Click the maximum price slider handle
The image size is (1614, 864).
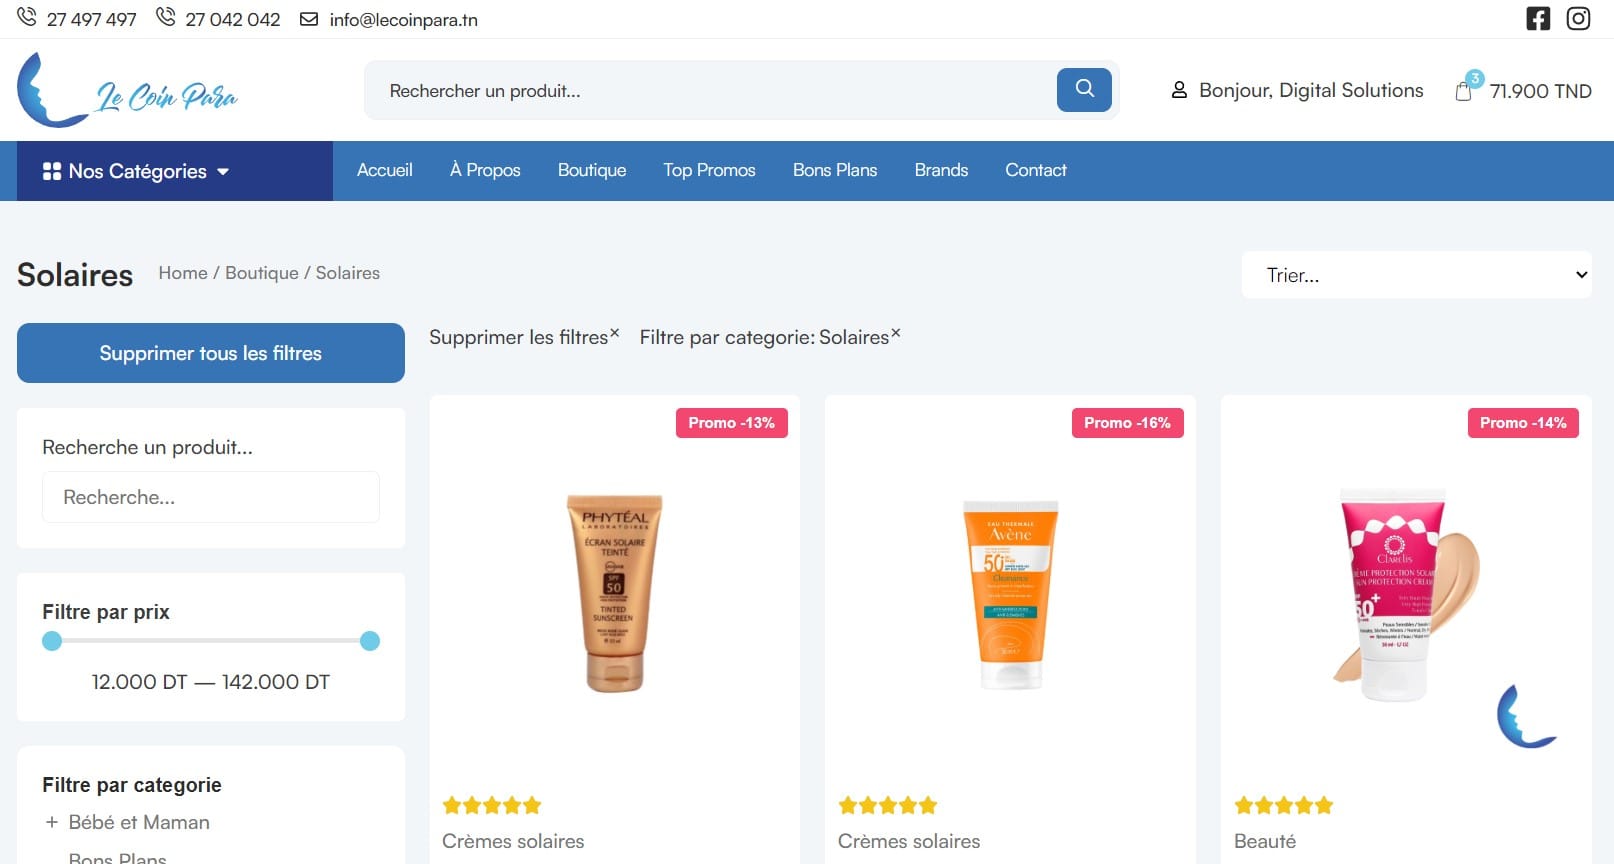(x=370, y=641)
